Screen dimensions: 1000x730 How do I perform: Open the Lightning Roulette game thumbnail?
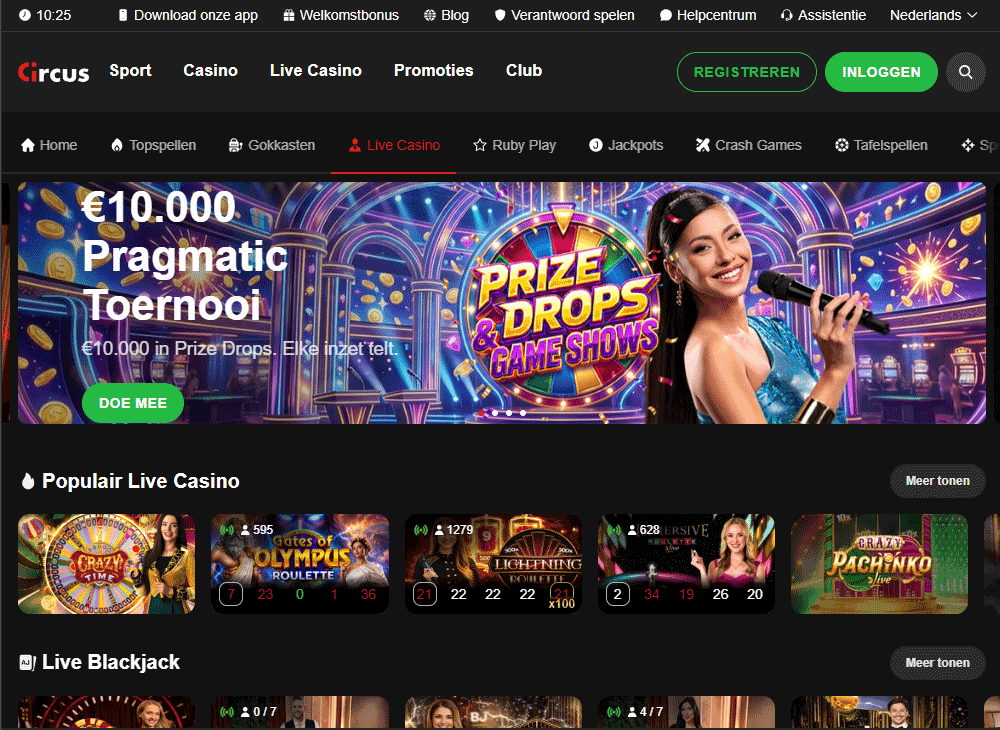[493, 564]
